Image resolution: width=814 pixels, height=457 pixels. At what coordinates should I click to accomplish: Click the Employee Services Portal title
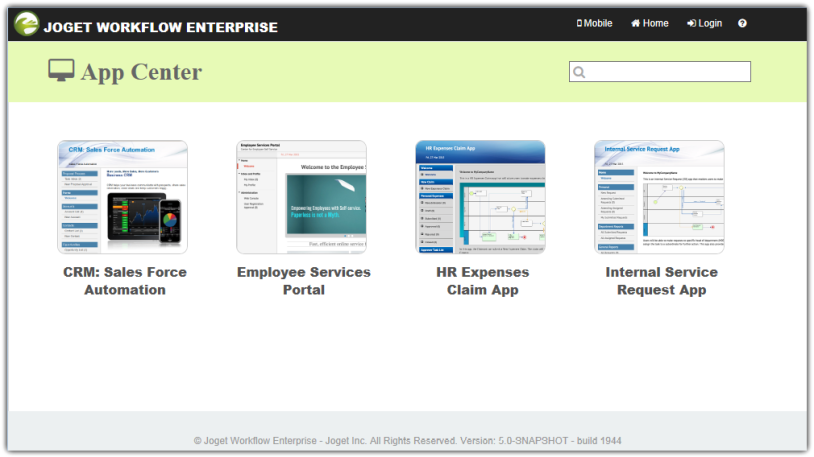click(x=304, y=281)
